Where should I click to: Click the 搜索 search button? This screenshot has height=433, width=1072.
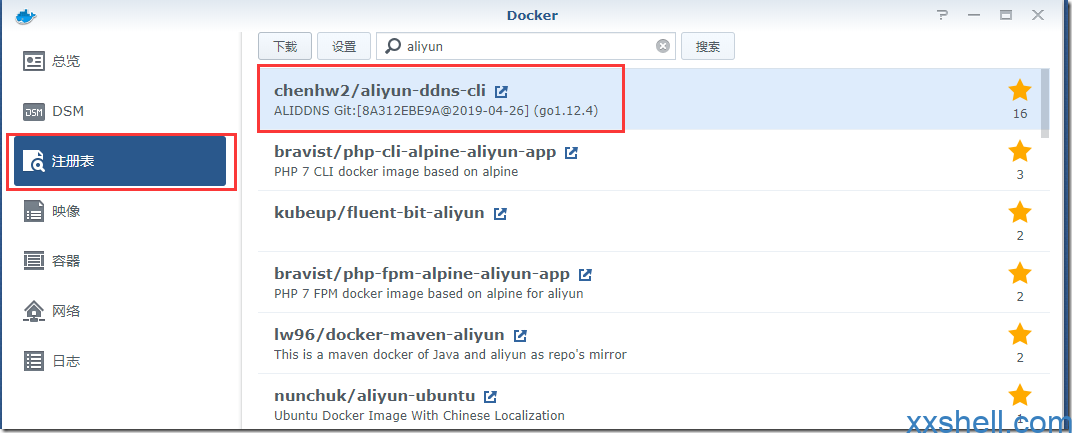(x=708, y=47)
